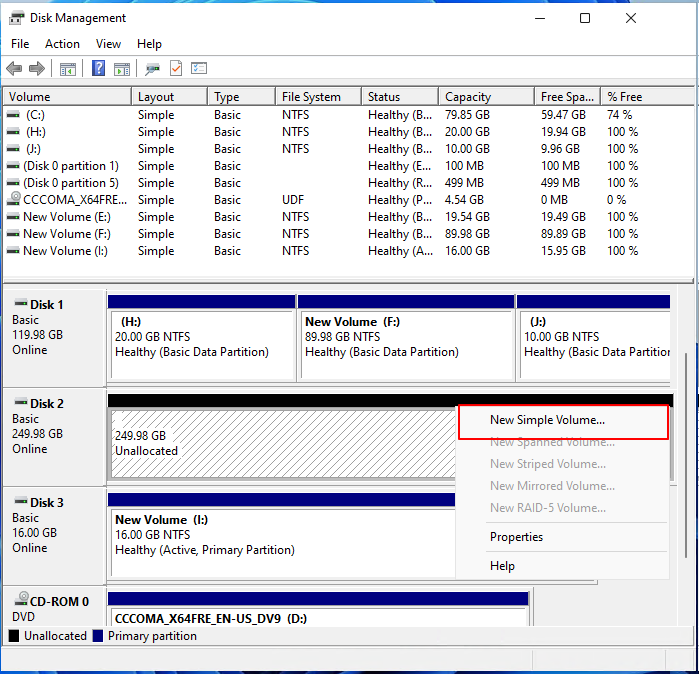This screenshot has height=674, width=699.
Task: Click the Show/Hide Action Pane icon
Action: click(121, 69)
